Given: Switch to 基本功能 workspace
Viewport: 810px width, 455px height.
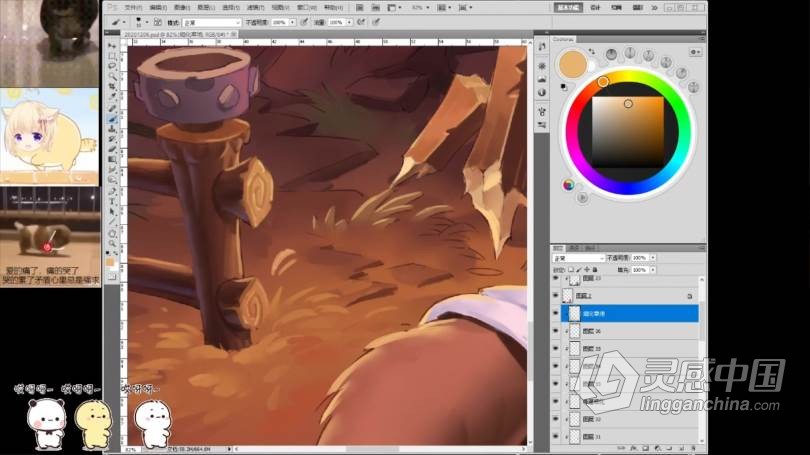Looking at the screenshot, I should tap(568, 8).
